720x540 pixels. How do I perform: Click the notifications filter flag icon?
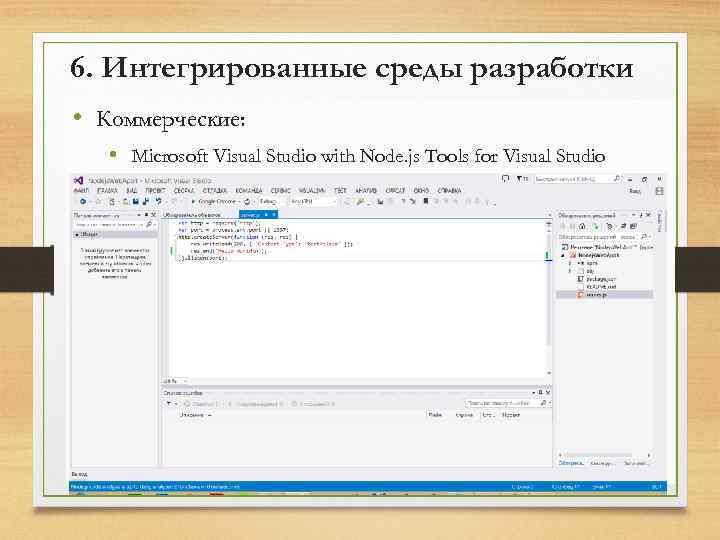click(x=521, y=179)
